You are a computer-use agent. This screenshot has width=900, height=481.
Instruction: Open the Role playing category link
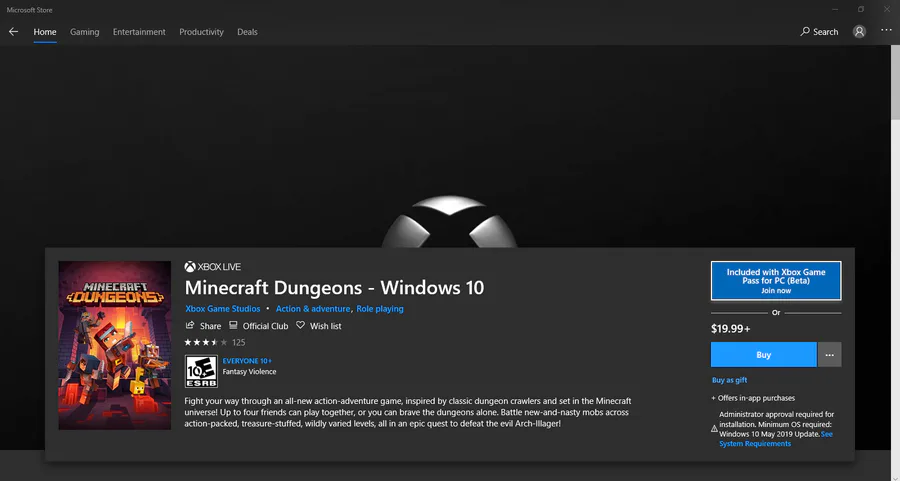[x=380, y=309]
